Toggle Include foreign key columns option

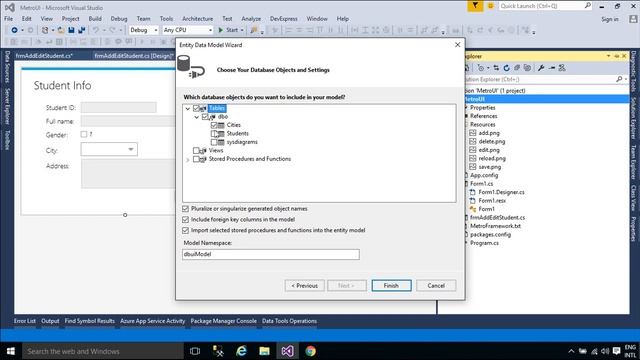pyautogui.click(x=186, y=220)
